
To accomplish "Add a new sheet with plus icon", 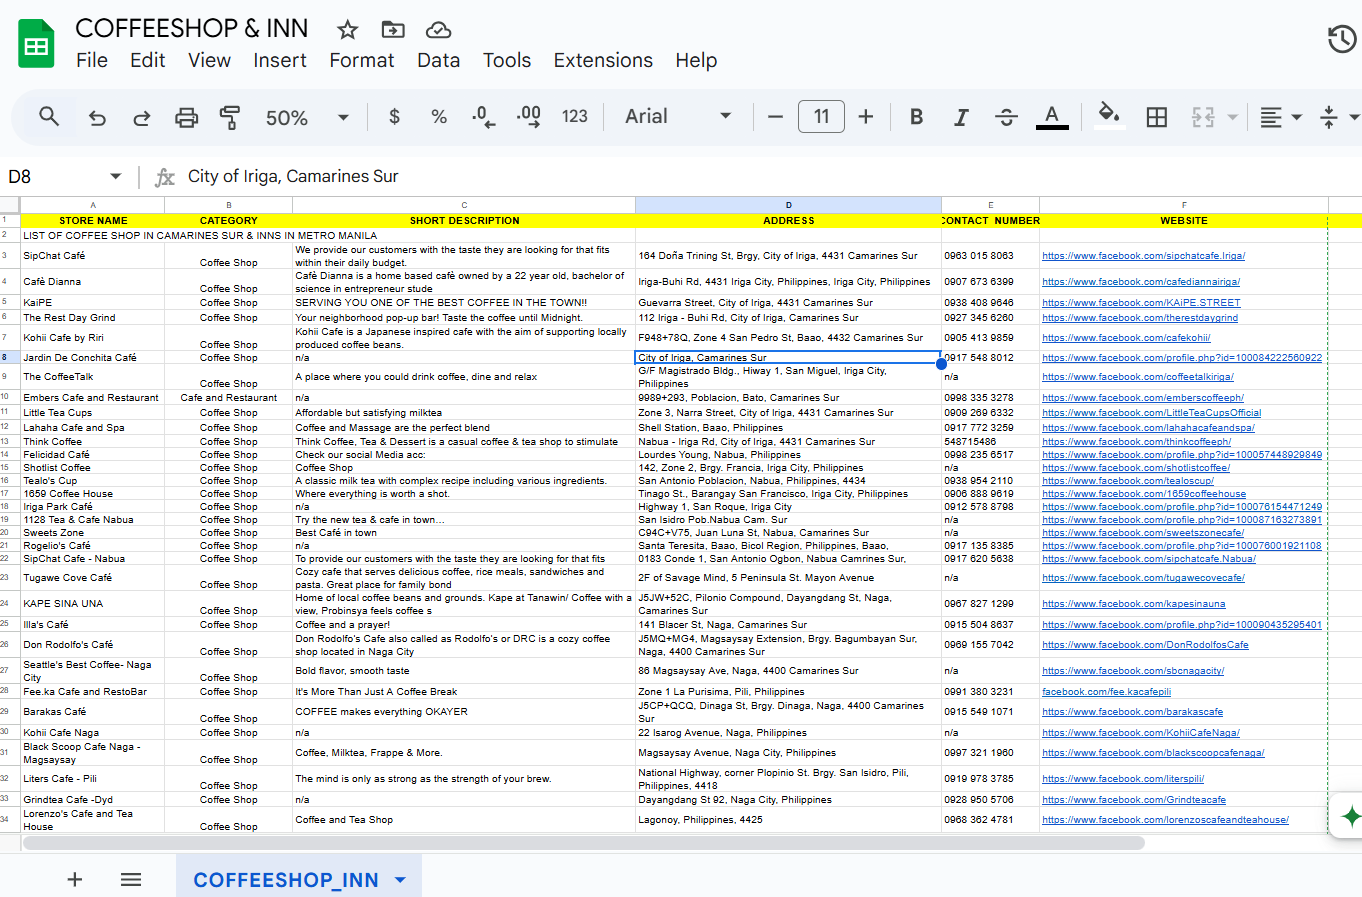I will tap(74, 880).
